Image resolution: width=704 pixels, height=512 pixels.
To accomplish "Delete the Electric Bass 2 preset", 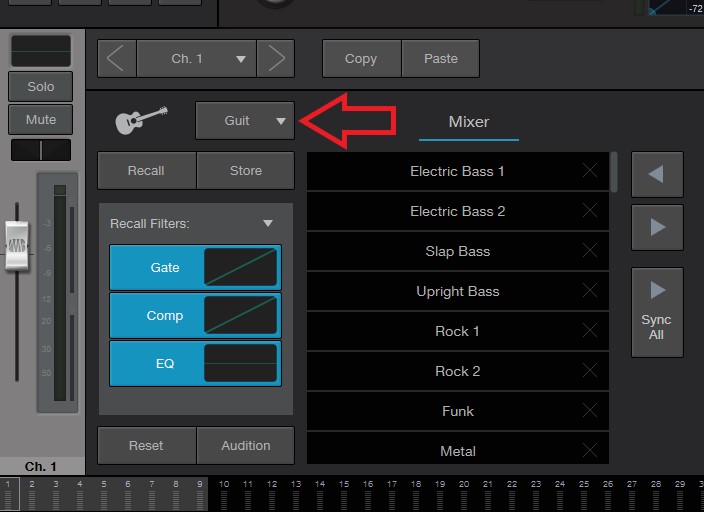I will point(590,211).
